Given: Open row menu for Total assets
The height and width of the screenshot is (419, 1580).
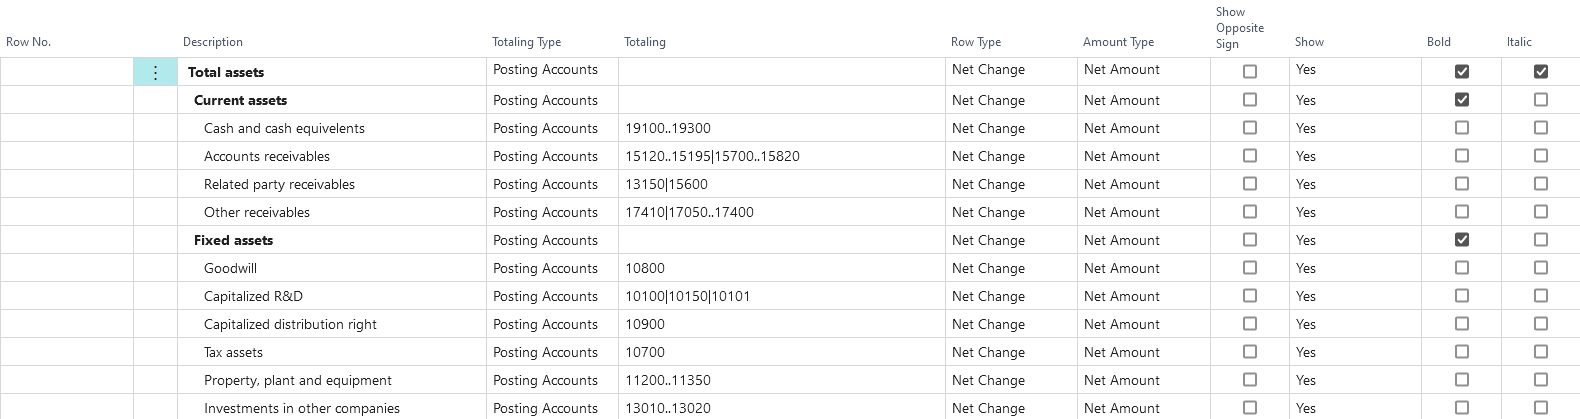Looking at the screenshot, I should tap(155, 72).
